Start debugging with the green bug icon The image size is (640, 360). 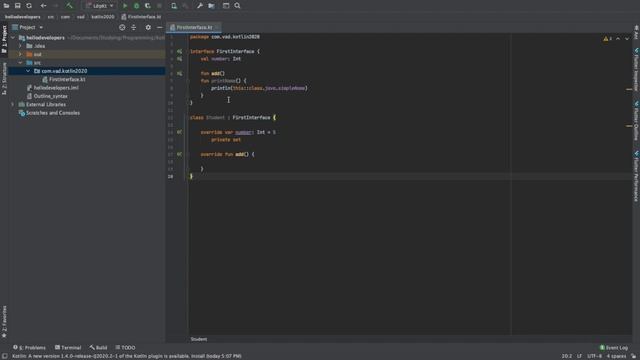136,6
